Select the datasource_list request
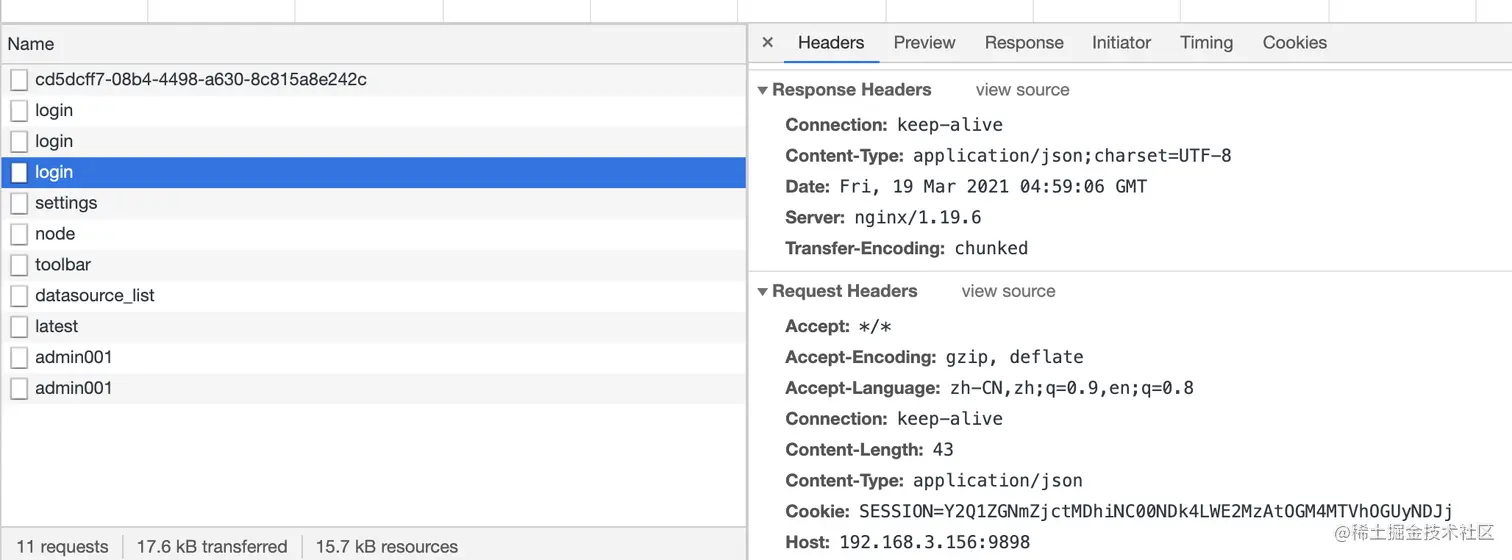The image size is (1512, 560). [373, 296]
